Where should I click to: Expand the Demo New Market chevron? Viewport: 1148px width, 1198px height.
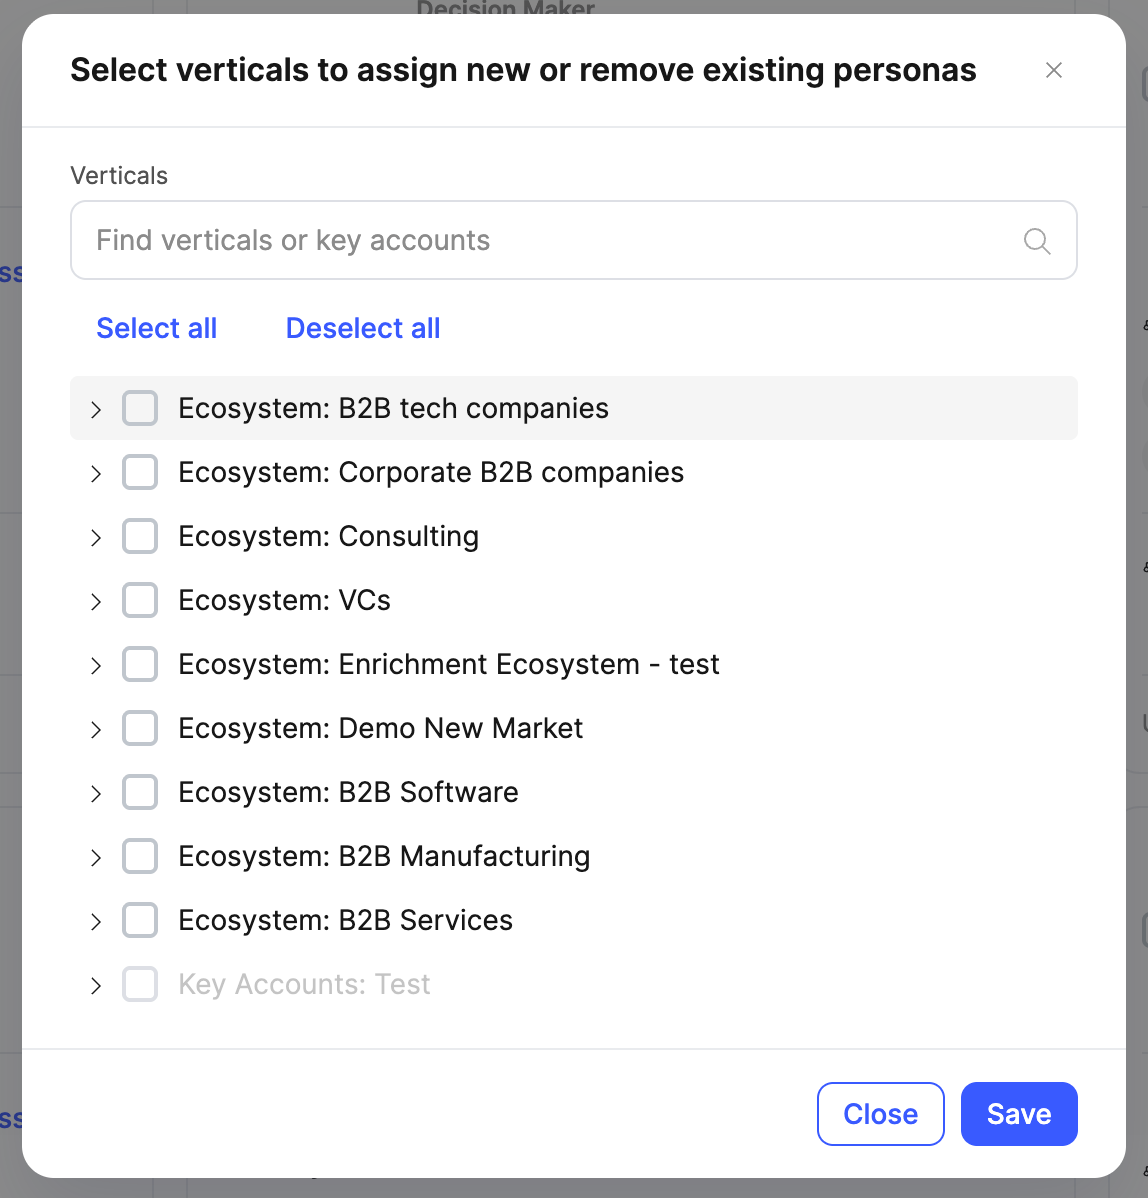pos(96,729)
